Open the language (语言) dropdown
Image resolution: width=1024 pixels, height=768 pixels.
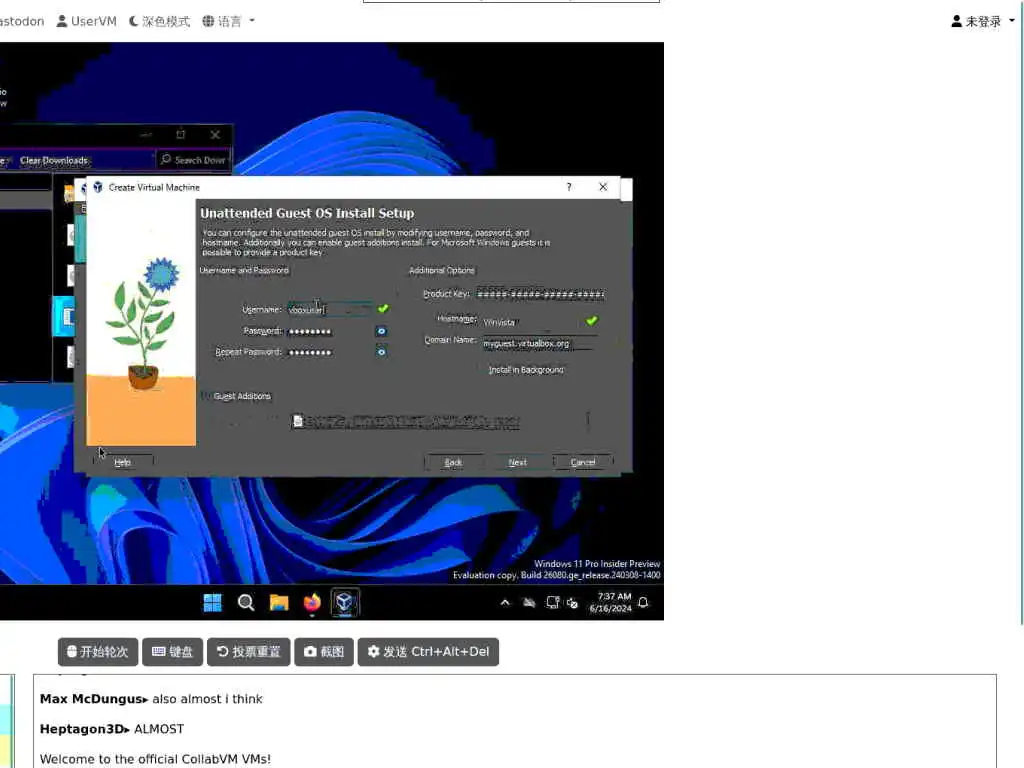pyautogui.click(x=228, y=22)
